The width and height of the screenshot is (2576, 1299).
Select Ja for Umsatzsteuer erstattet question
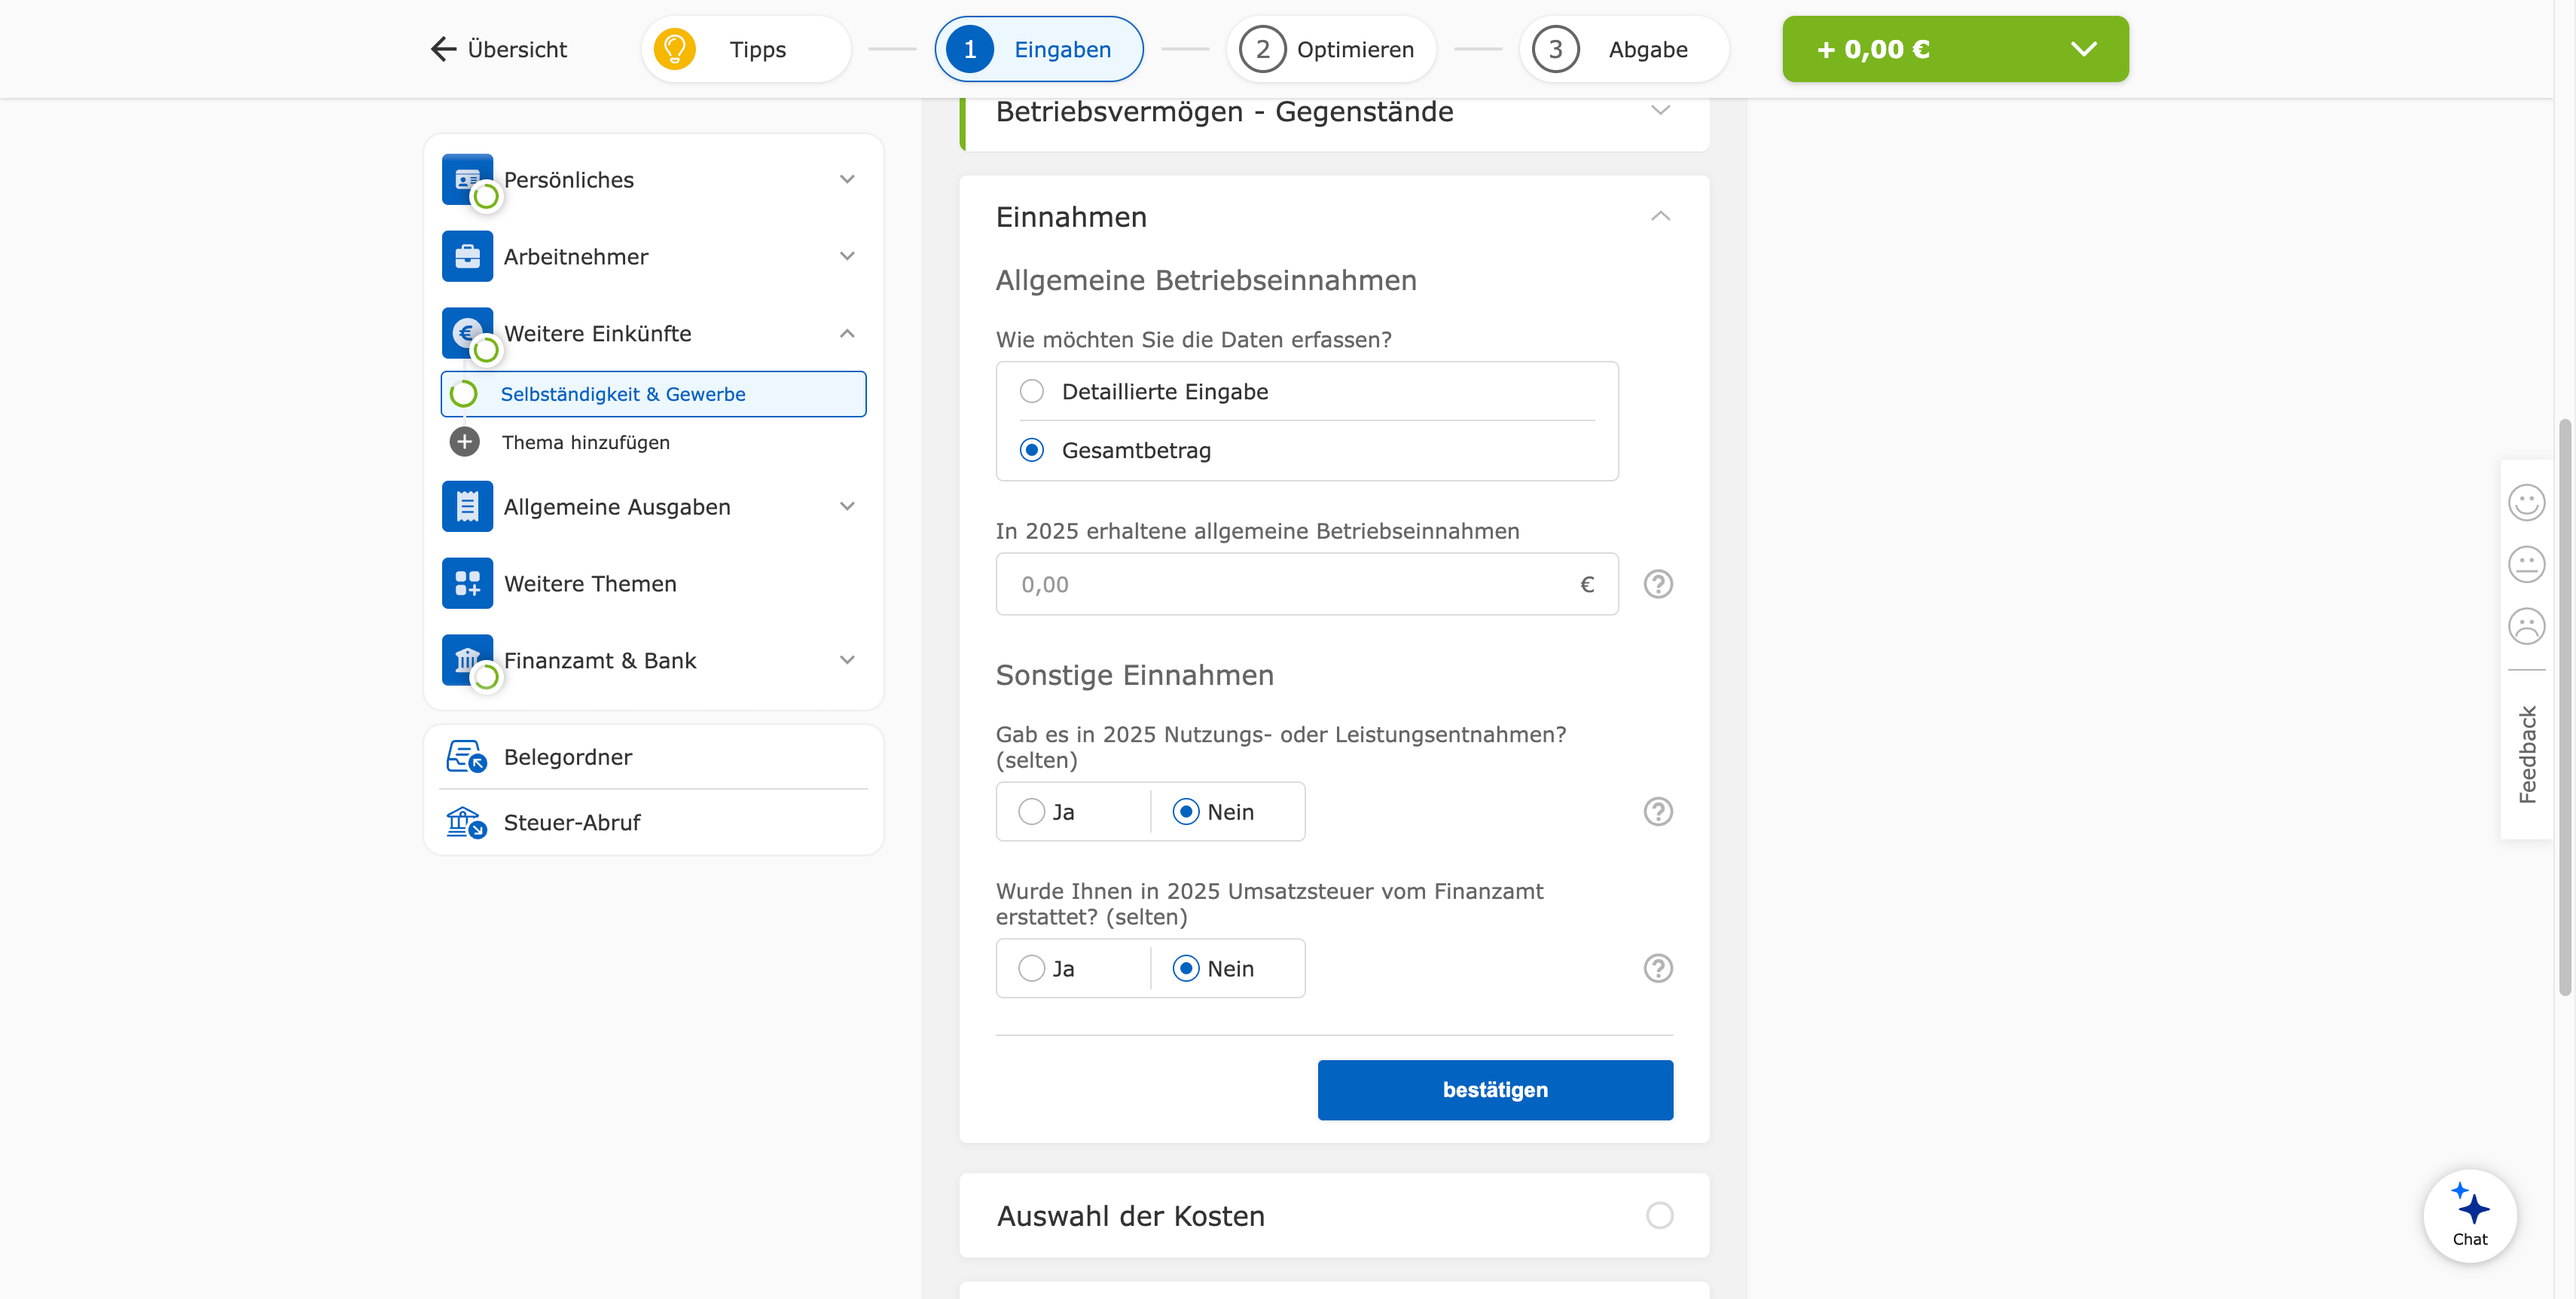1032,968
